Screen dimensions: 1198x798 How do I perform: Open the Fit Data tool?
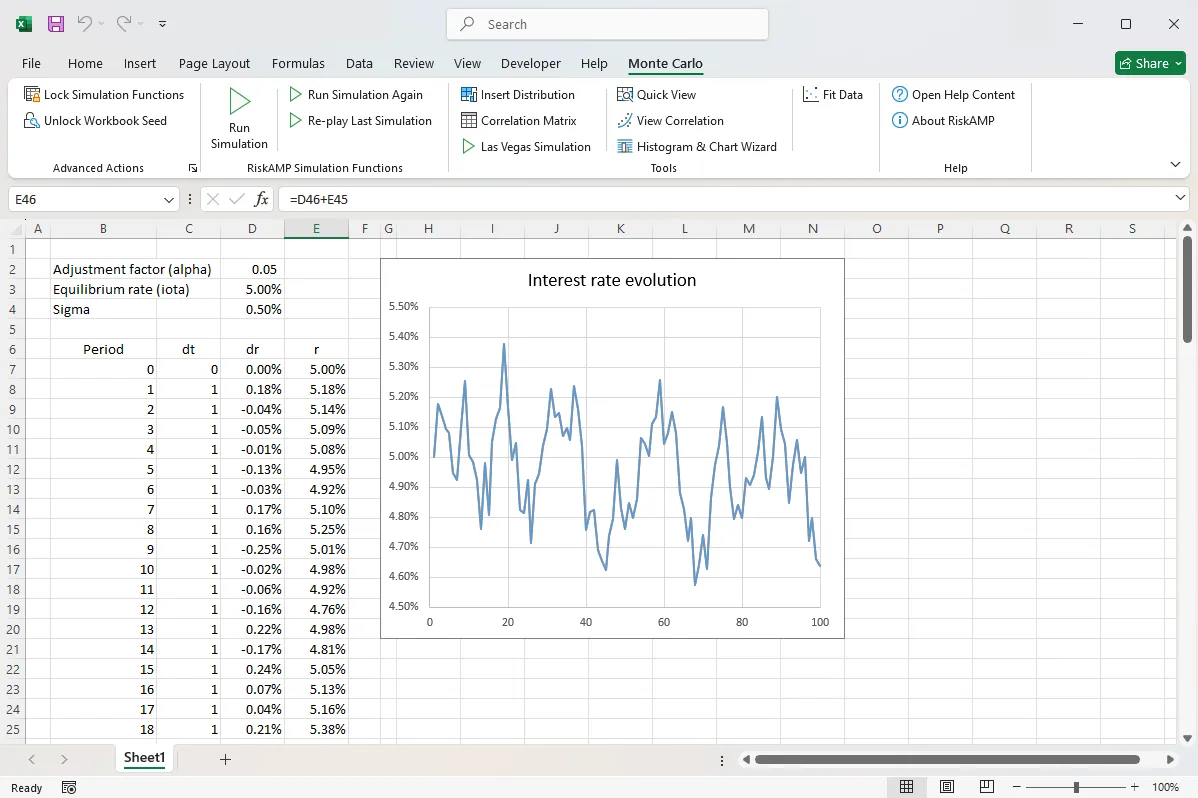835,94
